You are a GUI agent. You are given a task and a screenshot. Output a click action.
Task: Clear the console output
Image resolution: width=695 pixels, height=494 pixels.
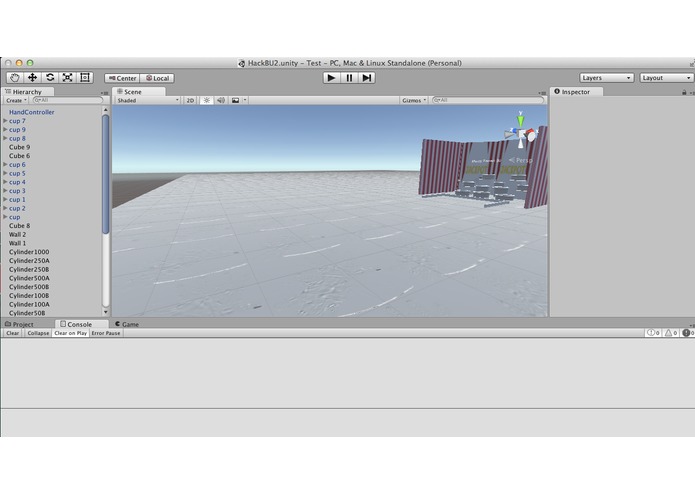click(12, 333)
